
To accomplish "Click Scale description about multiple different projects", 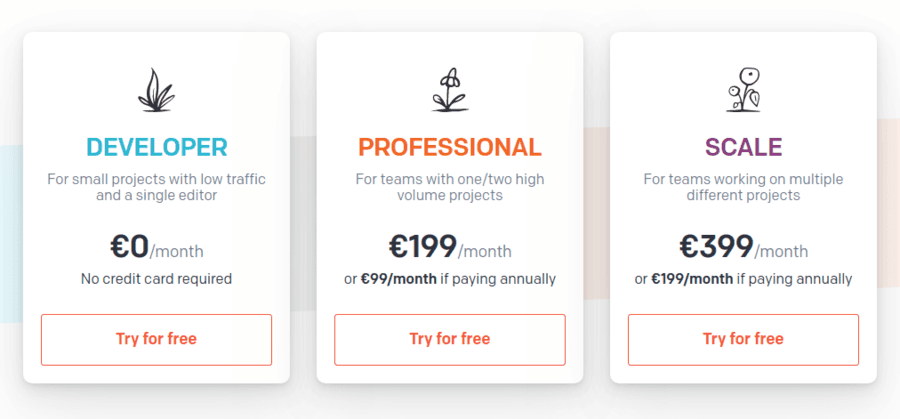I will [743, 187].
